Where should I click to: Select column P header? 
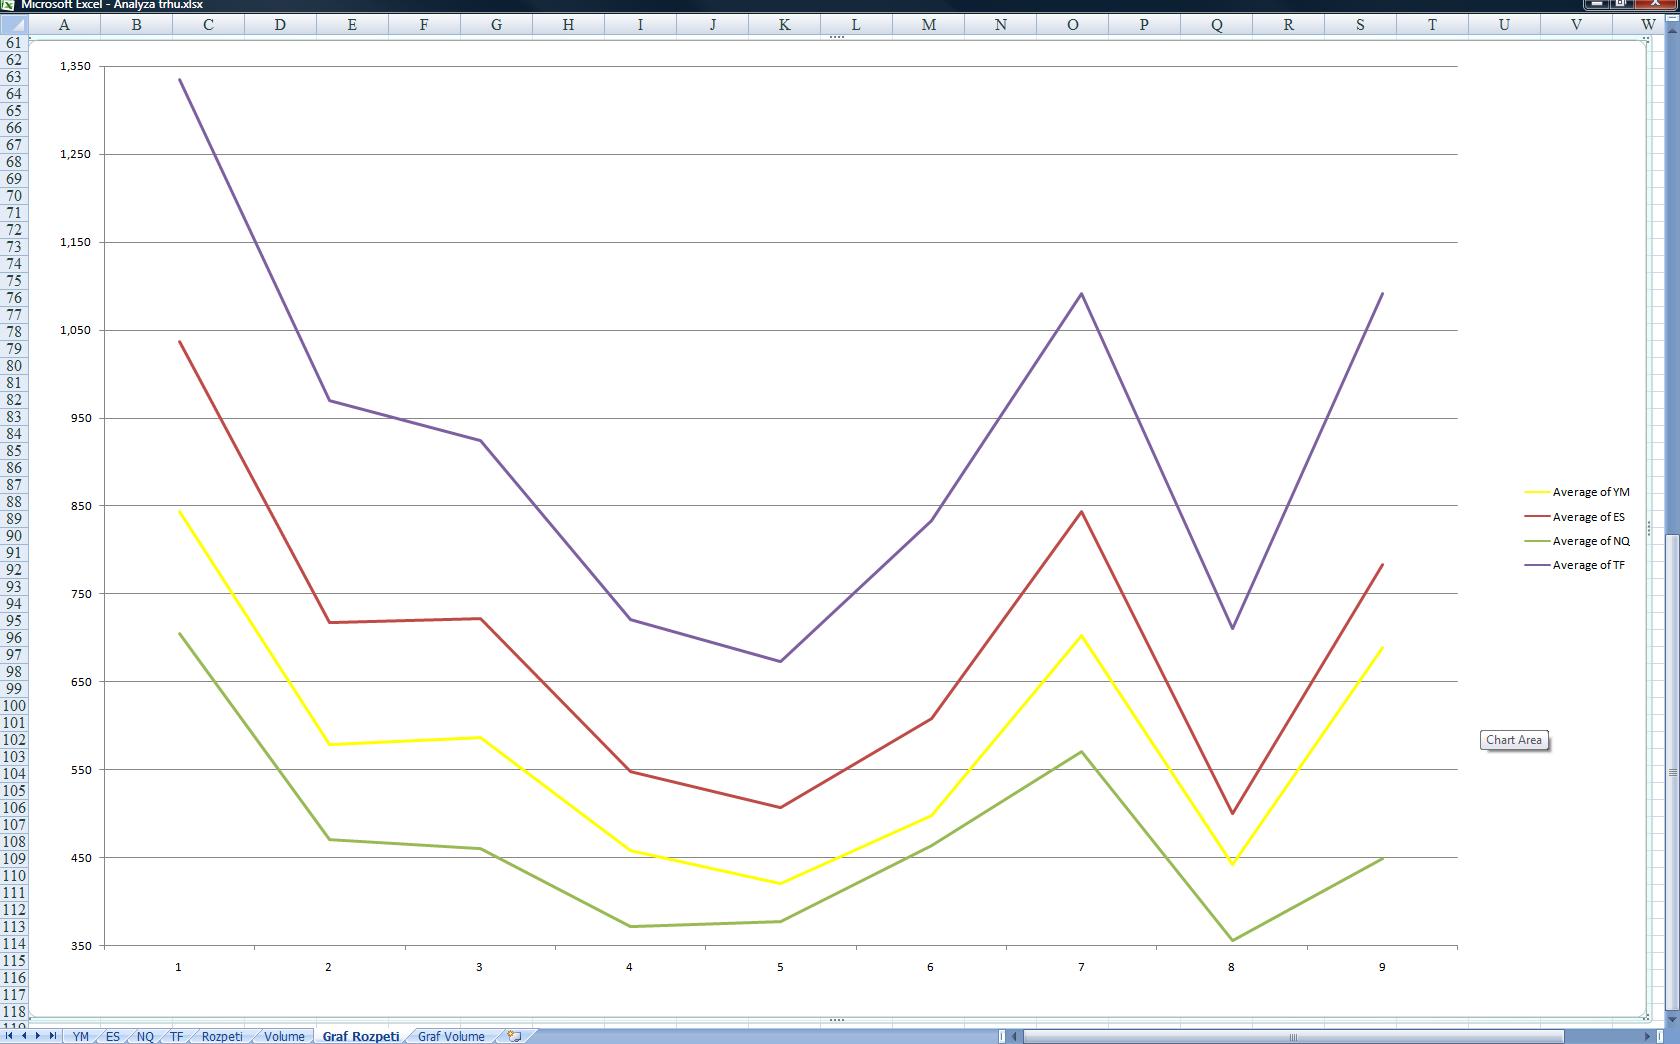coord(1144,24)
